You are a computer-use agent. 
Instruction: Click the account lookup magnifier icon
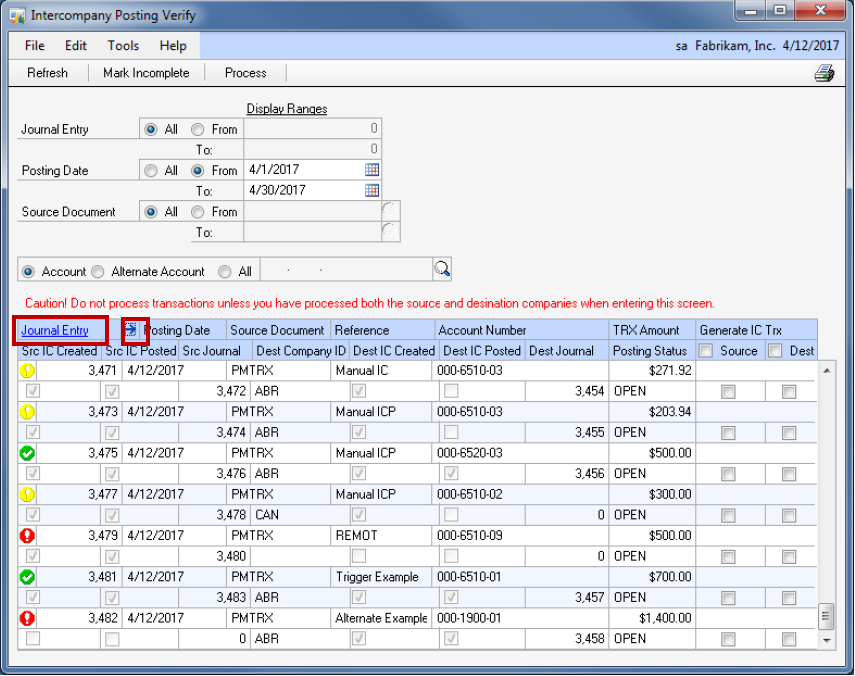(x=441, y=269)
